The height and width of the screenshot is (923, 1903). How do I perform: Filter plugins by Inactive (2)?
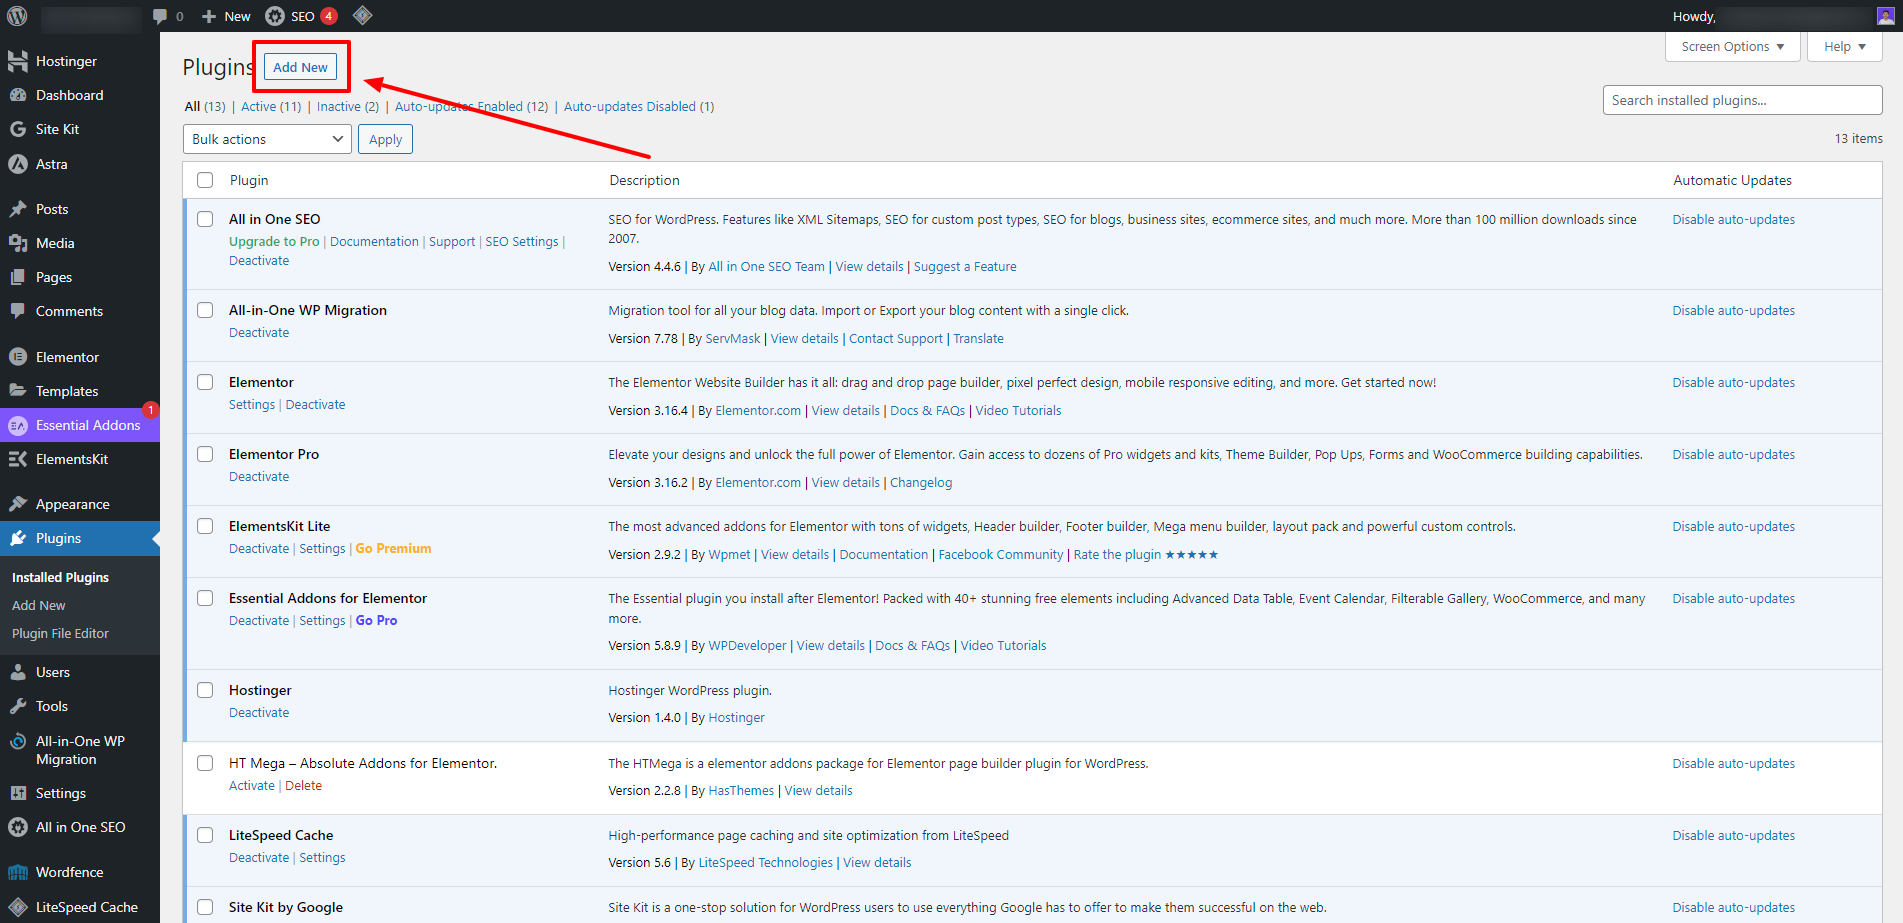click(x=347, y=107)
